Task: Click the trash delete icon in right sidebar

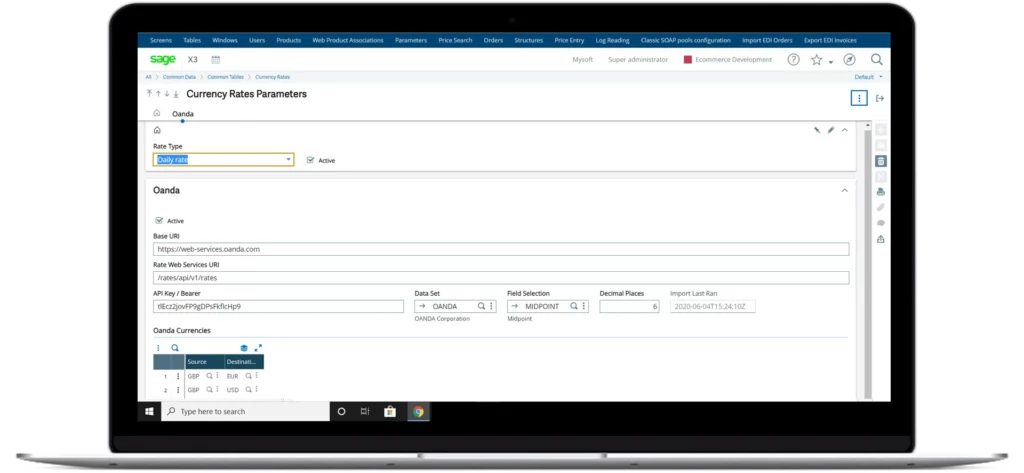Action: tap(881, 161)
